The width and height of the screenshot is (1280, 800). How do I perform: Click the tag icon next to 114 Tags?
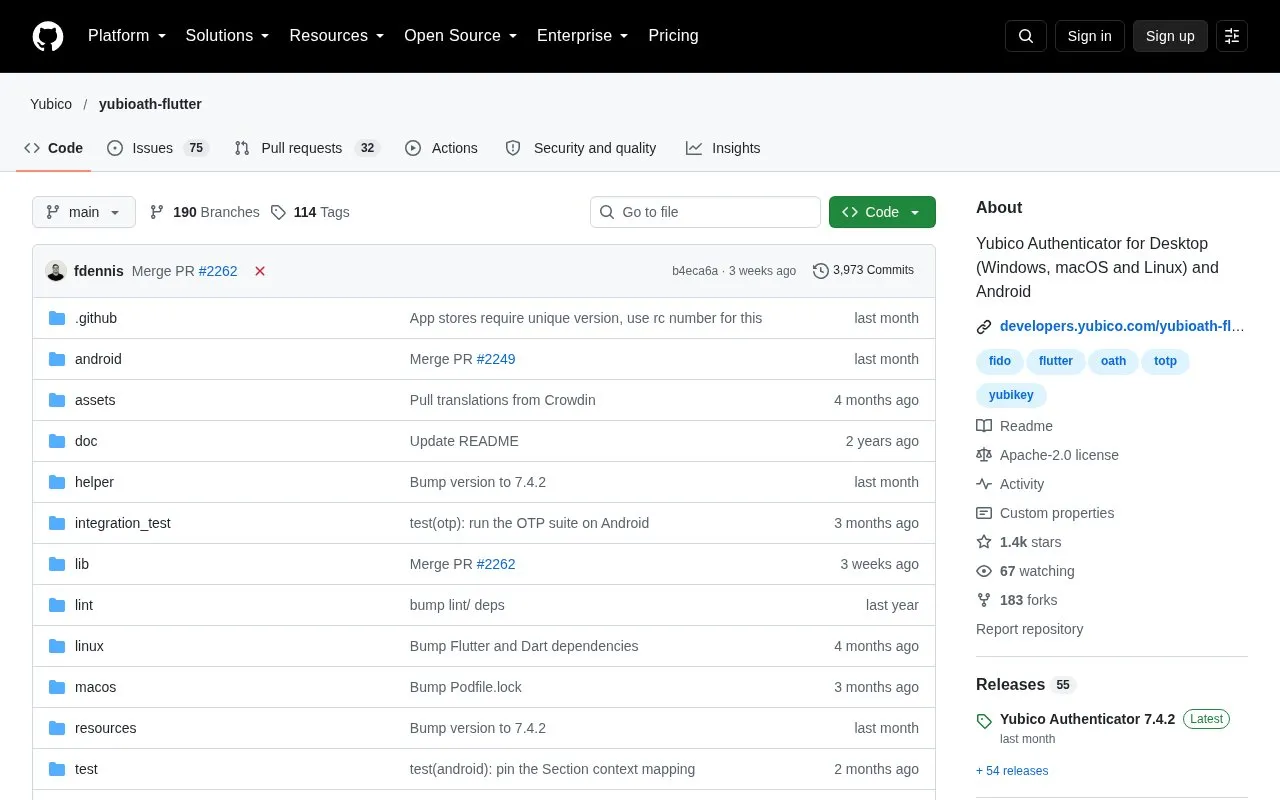coord(278,212)
